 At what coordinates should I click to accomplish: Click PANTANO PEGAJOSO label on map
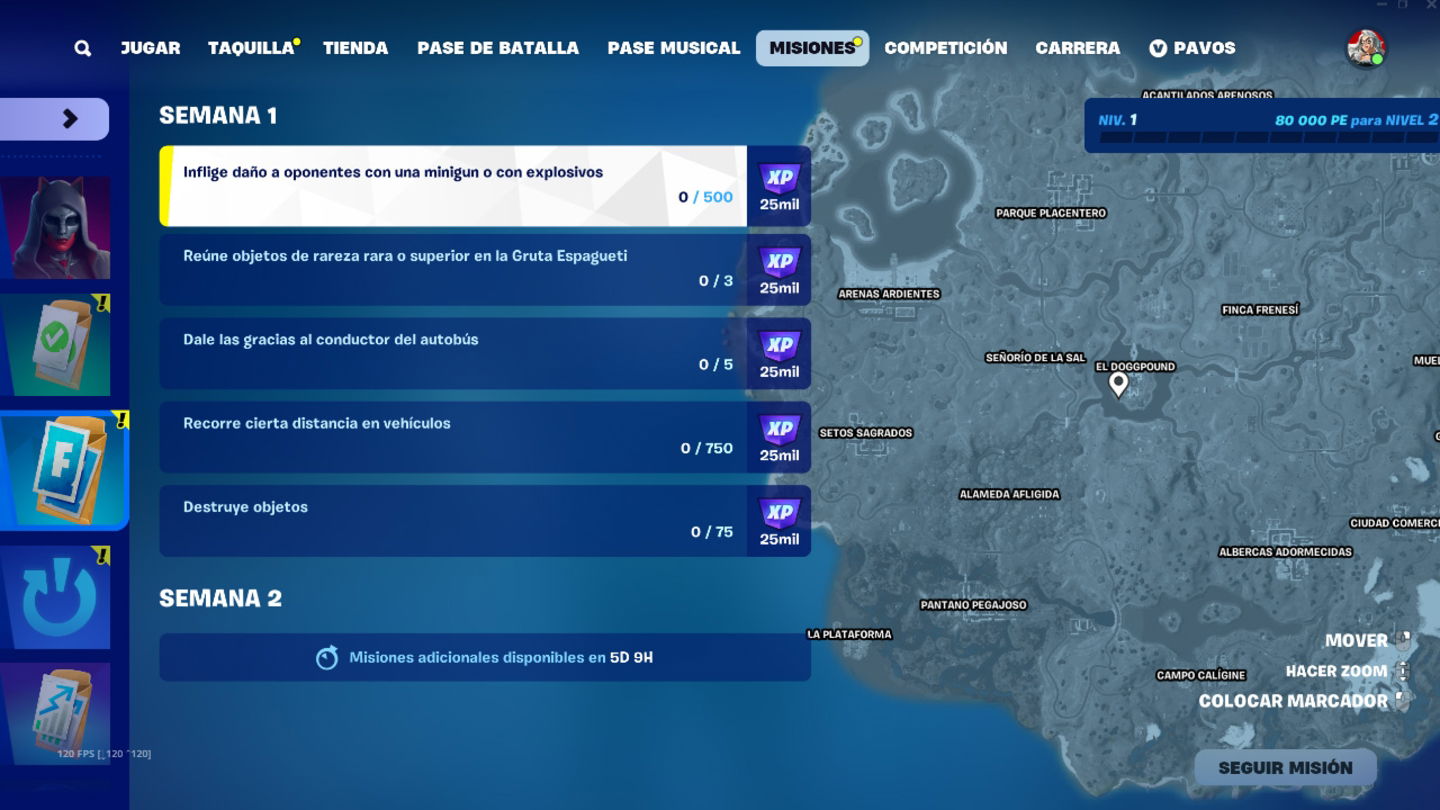973,605
